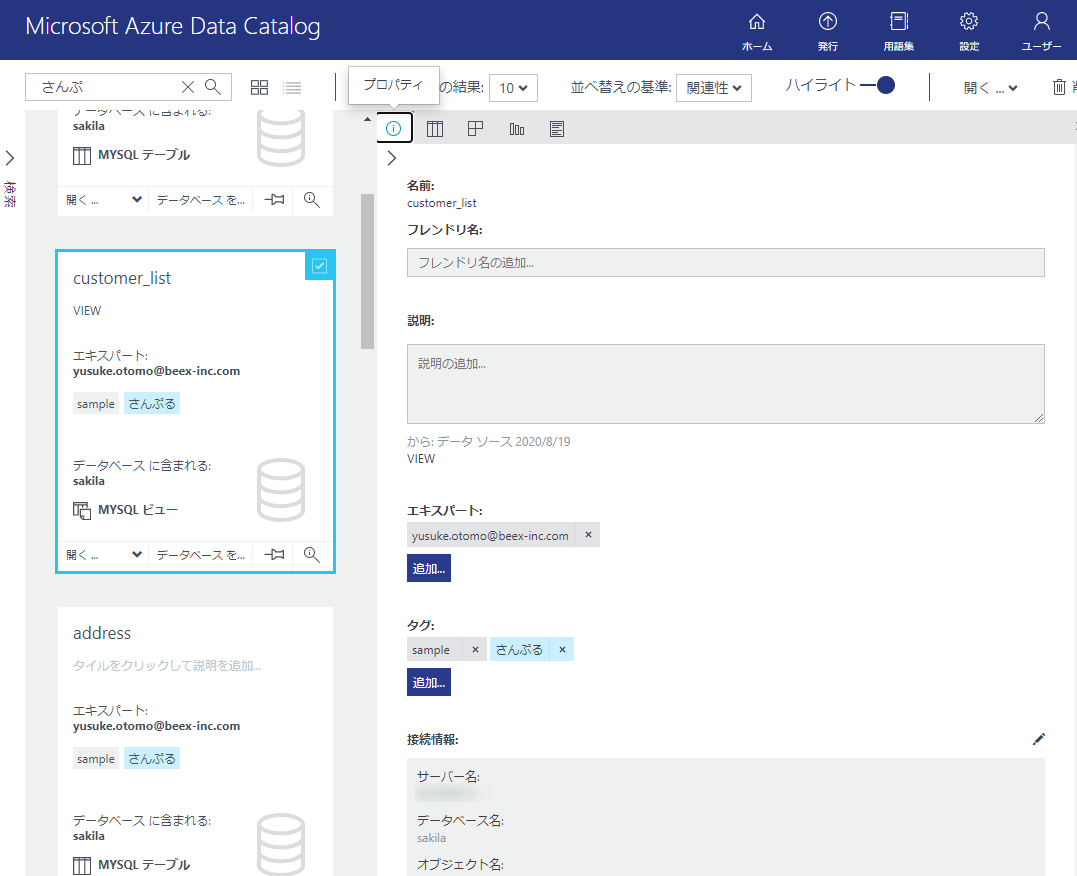The image size is (1077, 876).
Task: Uncheck the customer_list selection checkbox
Action: (319, 266)
